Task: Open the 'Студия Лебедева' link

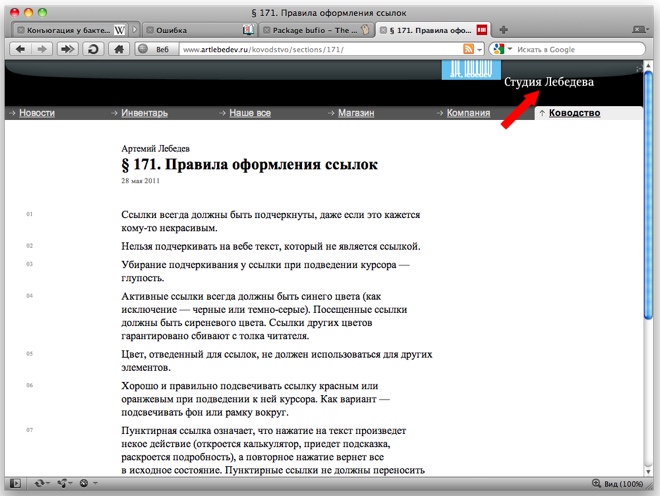Action: pyautogui.click(x=549, y=82)
